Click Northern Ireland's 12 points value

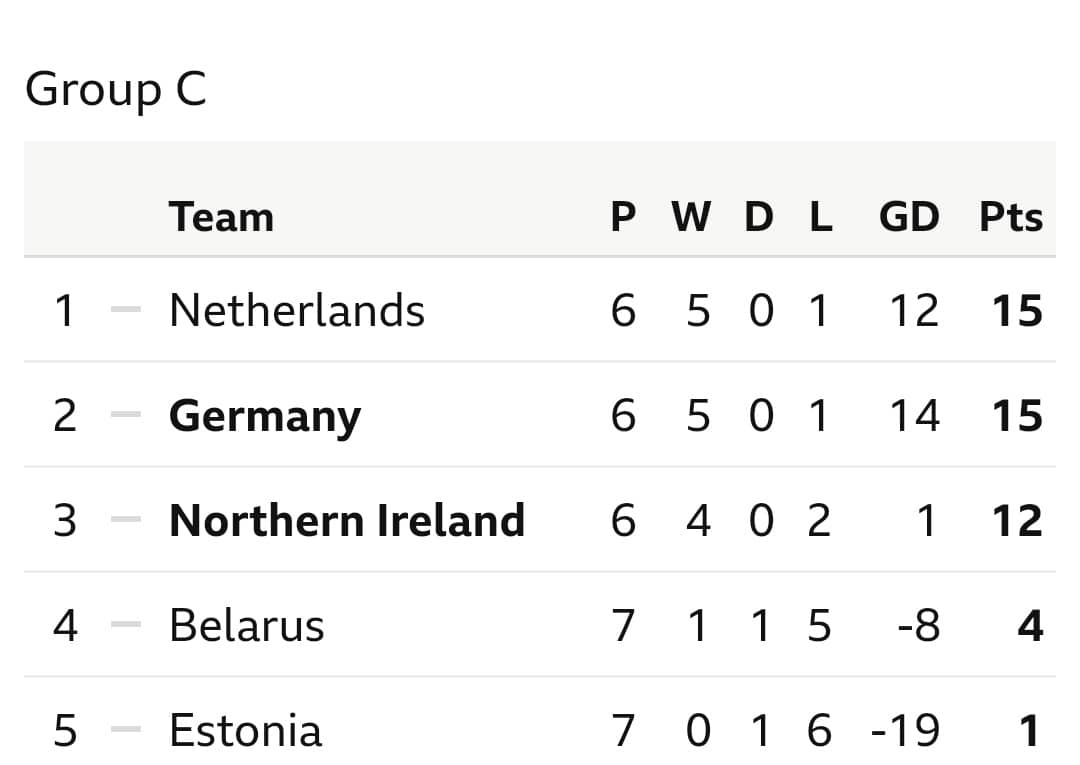point(1017,521)
